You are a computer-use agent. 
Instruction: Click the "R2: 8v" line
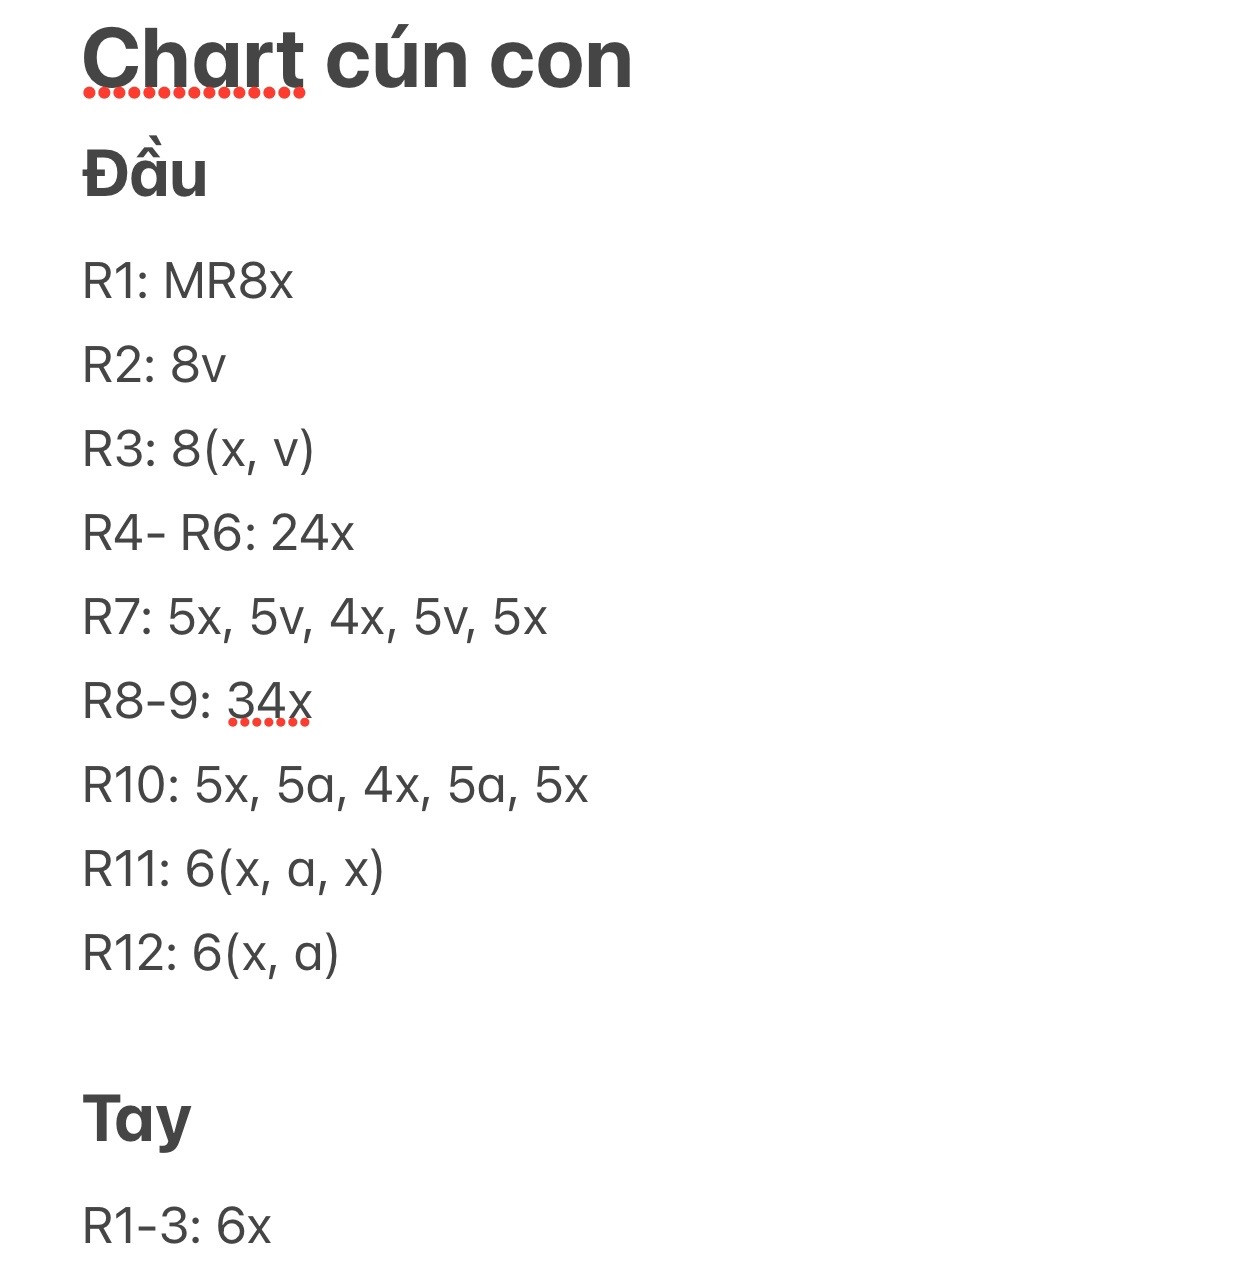[x=154, y=365]
